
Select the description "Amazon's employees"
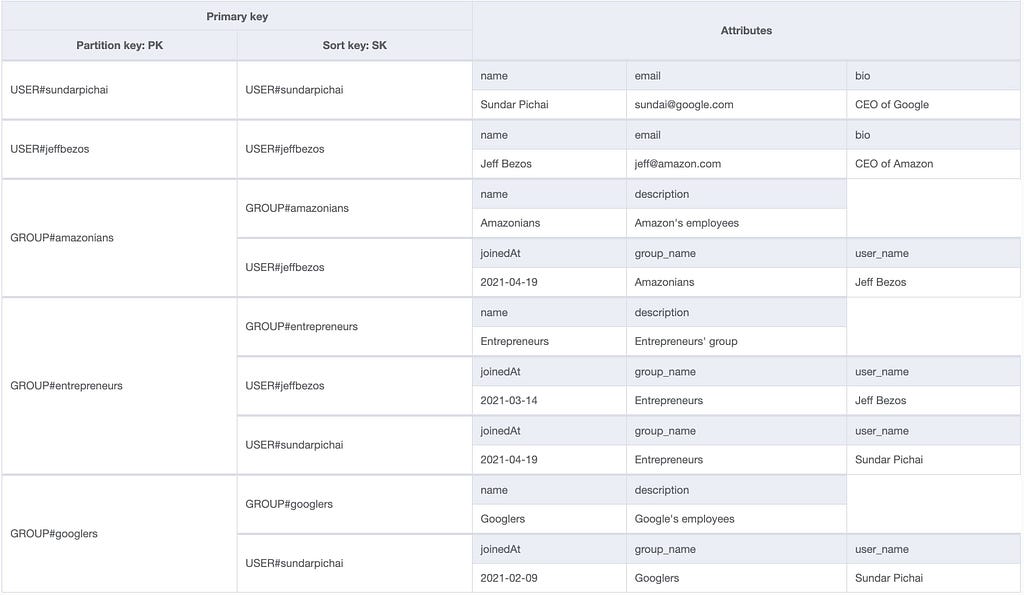coord(737,223)
